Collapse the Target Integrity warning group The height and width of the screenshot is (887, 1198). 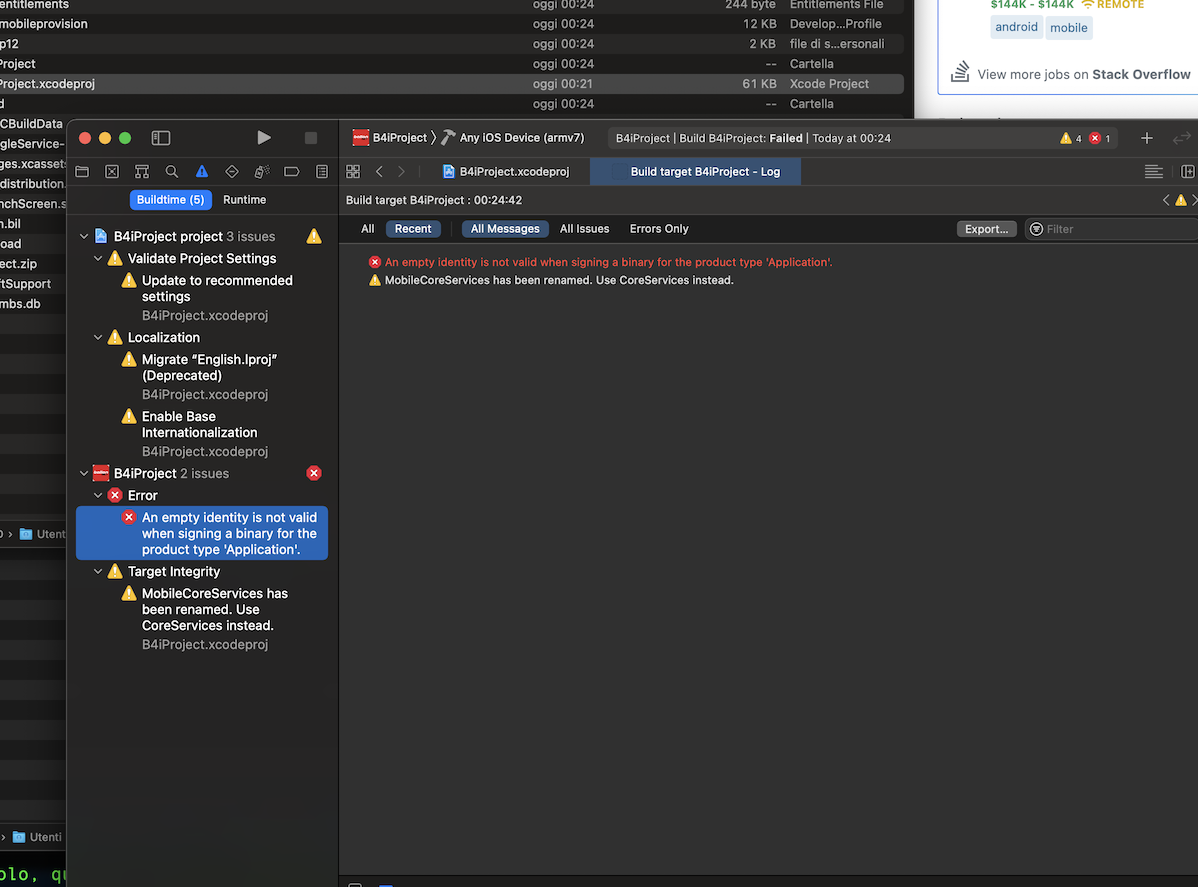[98, 571]
